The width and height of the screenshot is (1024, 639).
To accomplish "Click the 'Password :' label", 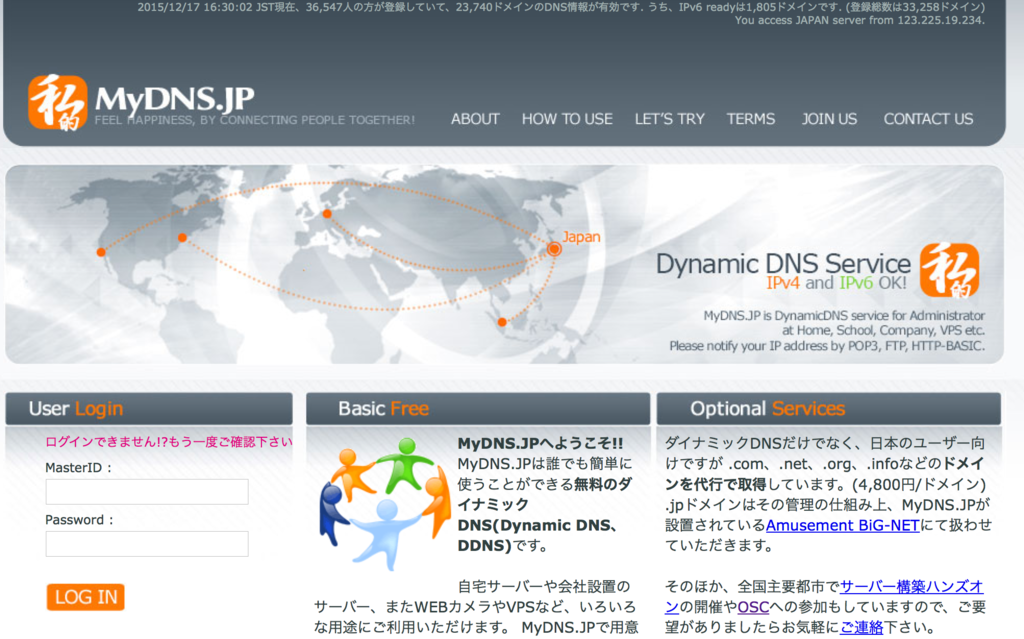I will coord(79,520).
